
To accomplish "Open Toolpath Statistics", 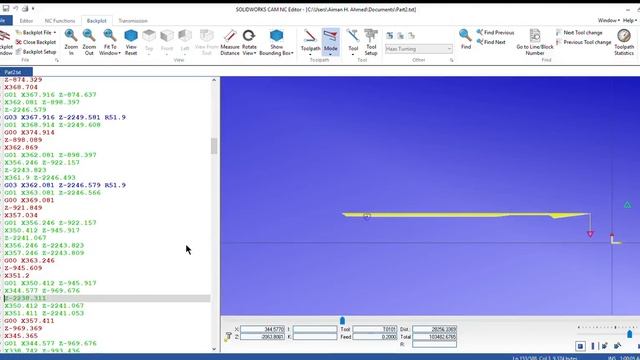I will tap(624, 42).
